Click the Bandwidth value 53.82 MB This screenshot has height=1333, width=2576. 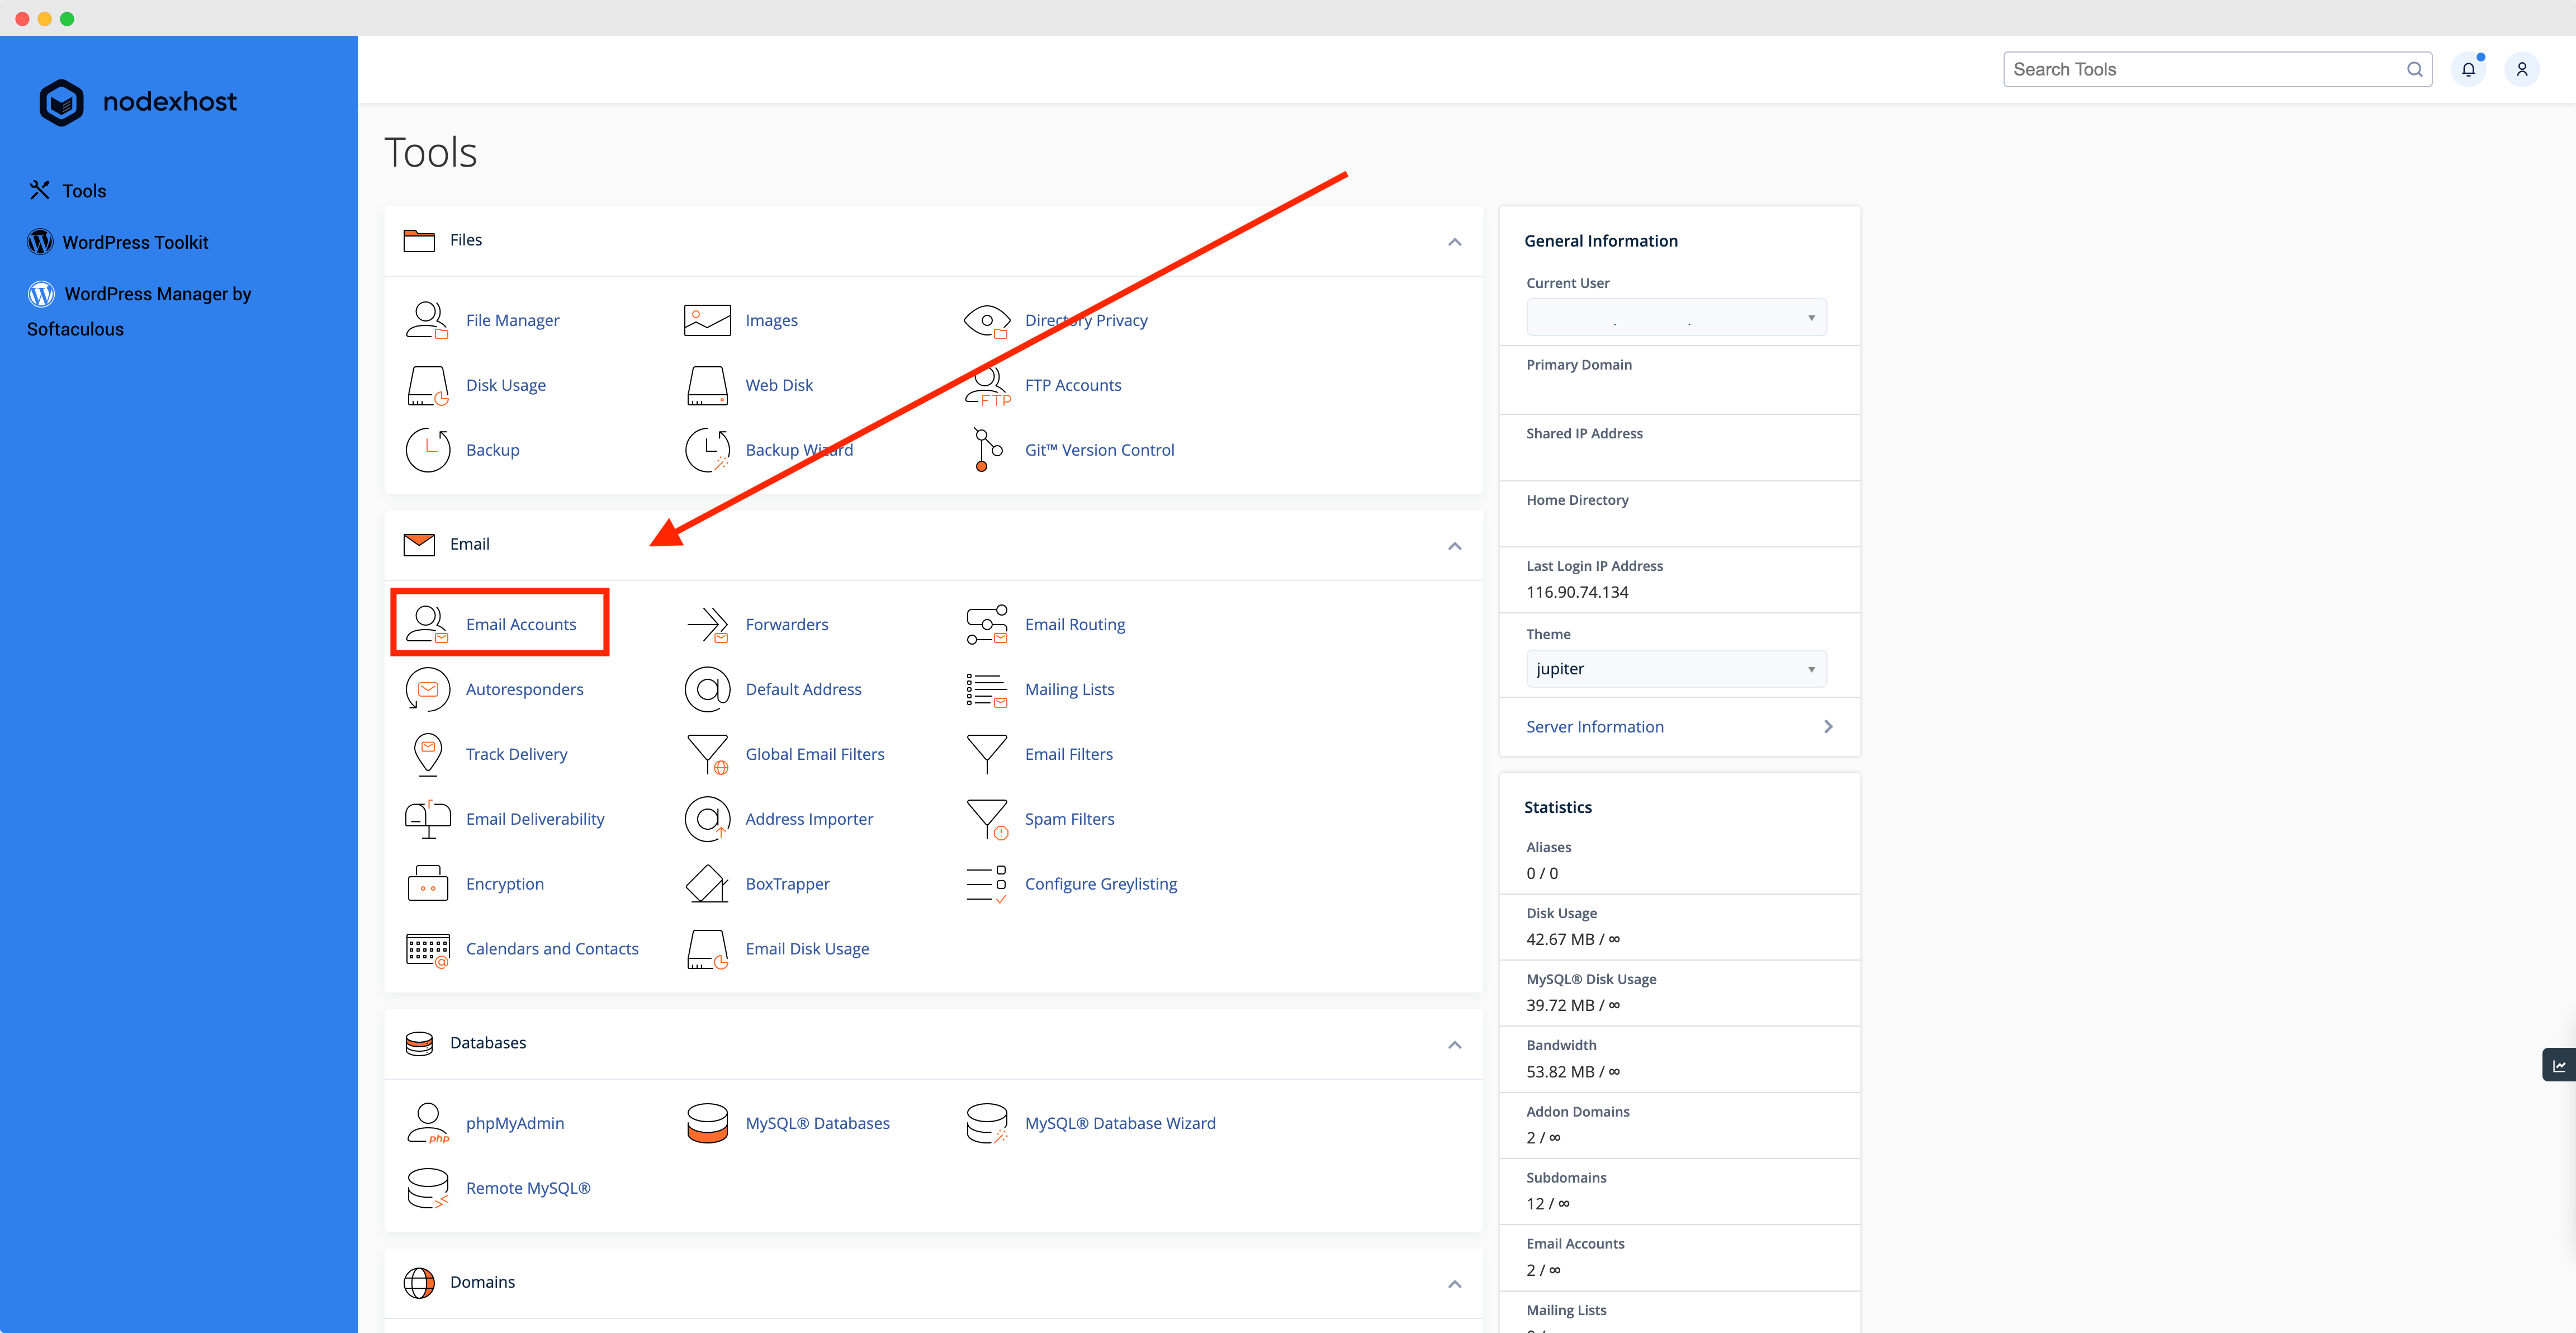[1572, 1072]
